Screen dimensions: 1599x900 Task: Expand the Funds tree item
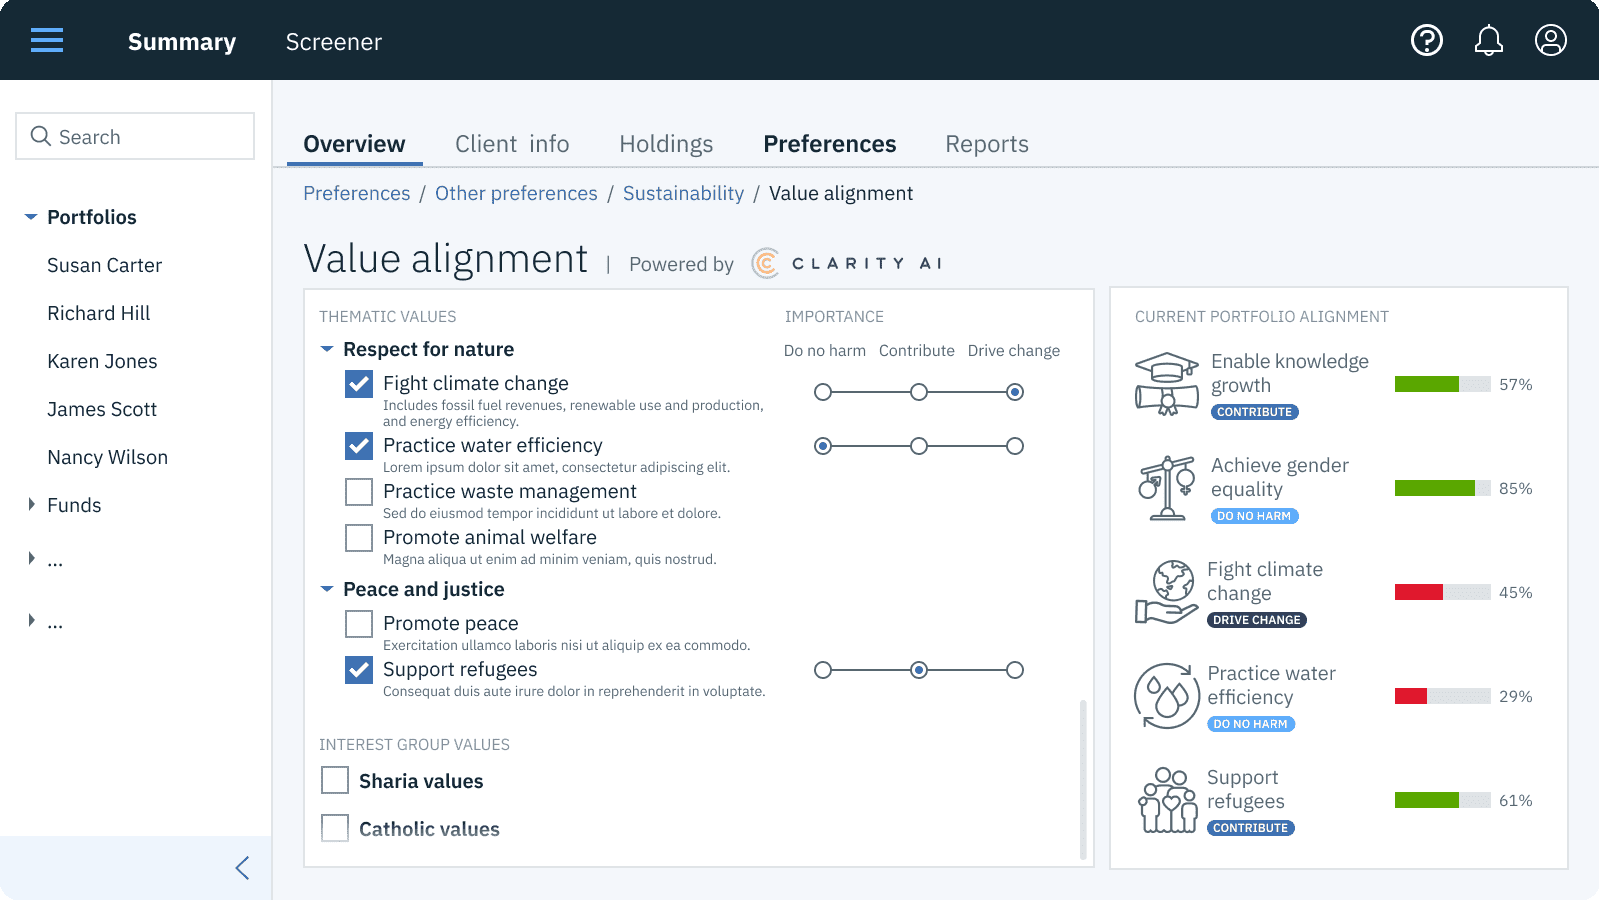tap(32, 505)
